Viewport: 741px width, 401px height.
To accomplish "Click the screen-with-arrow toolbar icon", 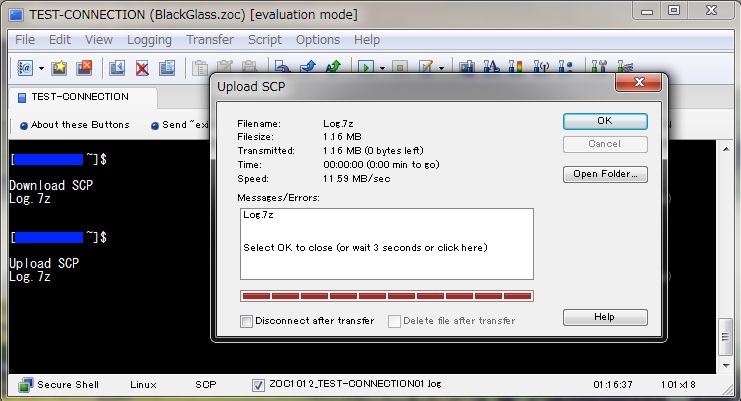I will tap(117, 68).
